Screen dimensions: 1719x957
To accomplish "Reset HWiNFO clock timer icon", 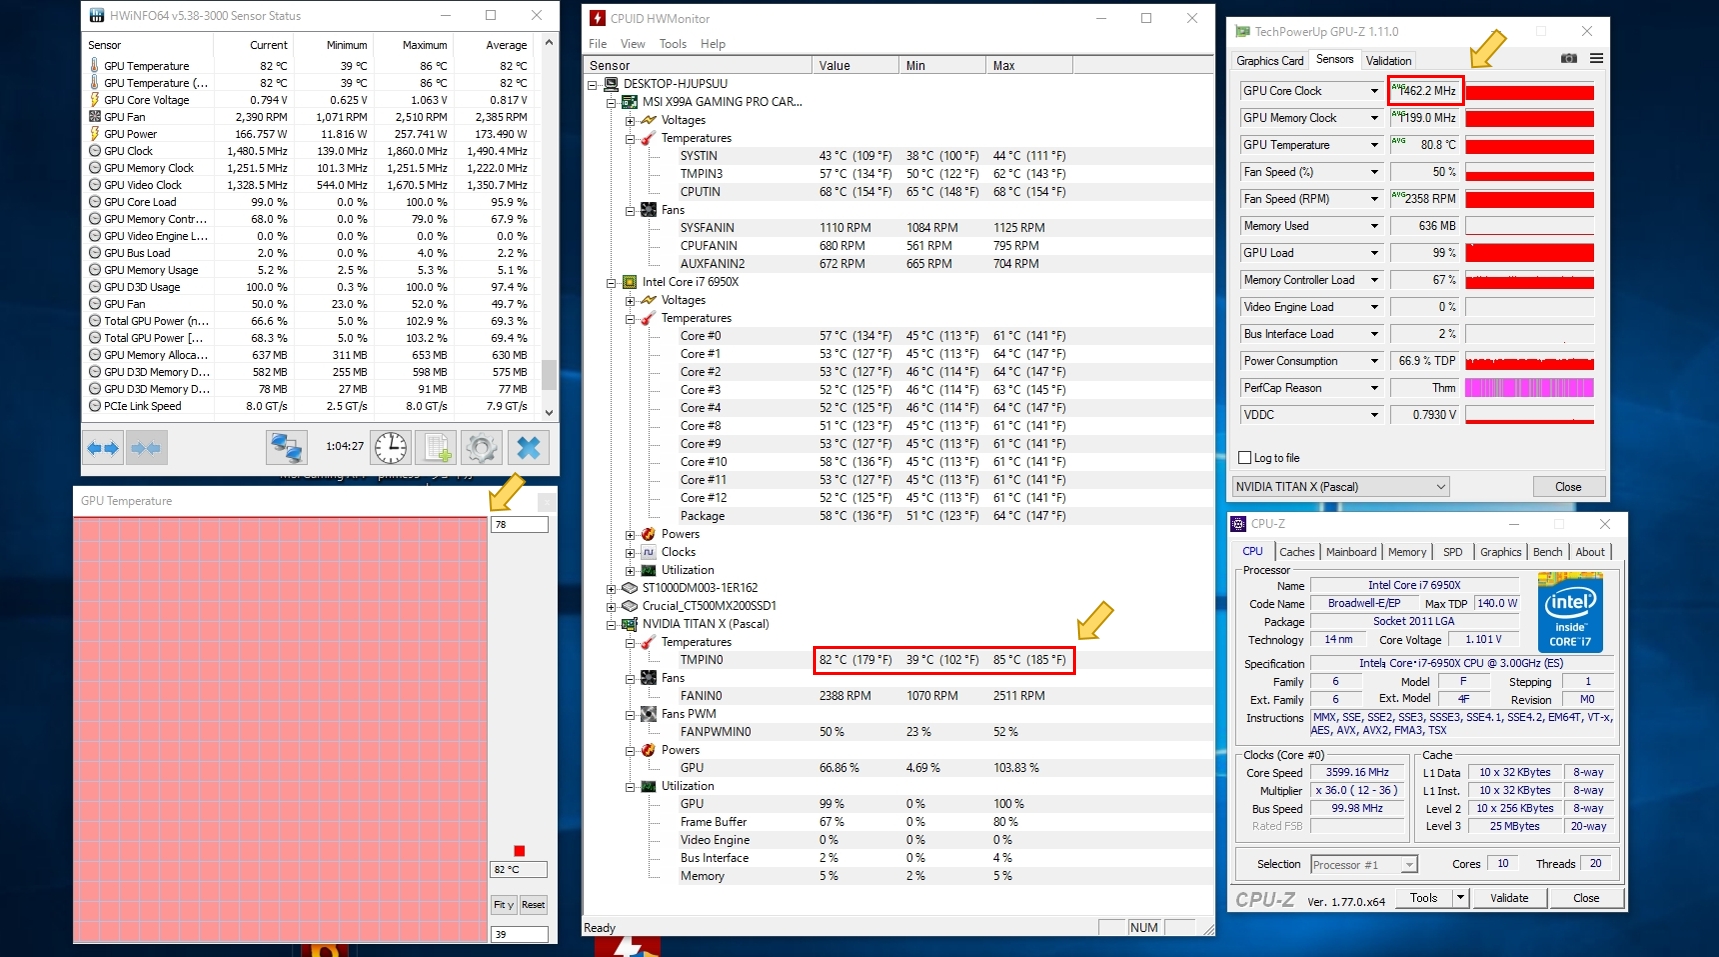I will (391, 448).
